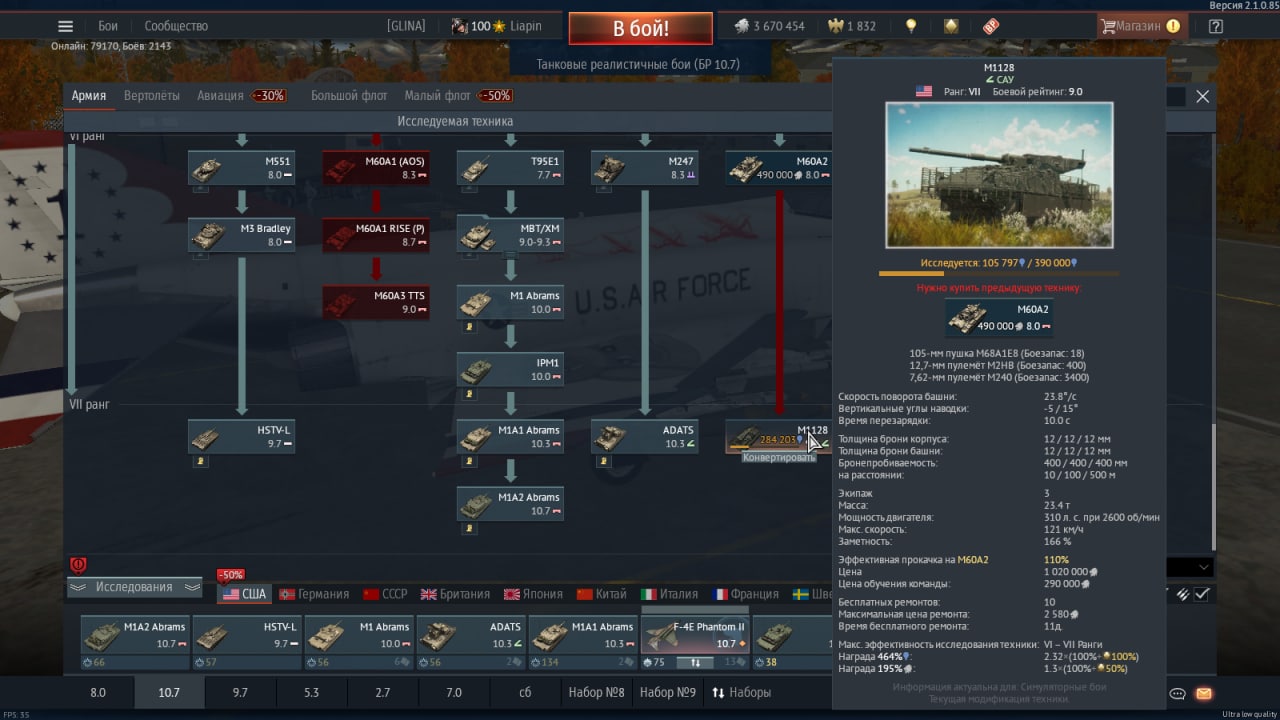Viewport: 1280px width, 720px height.
Task: Start battle with В бой! button
Action: click(640, 28)
